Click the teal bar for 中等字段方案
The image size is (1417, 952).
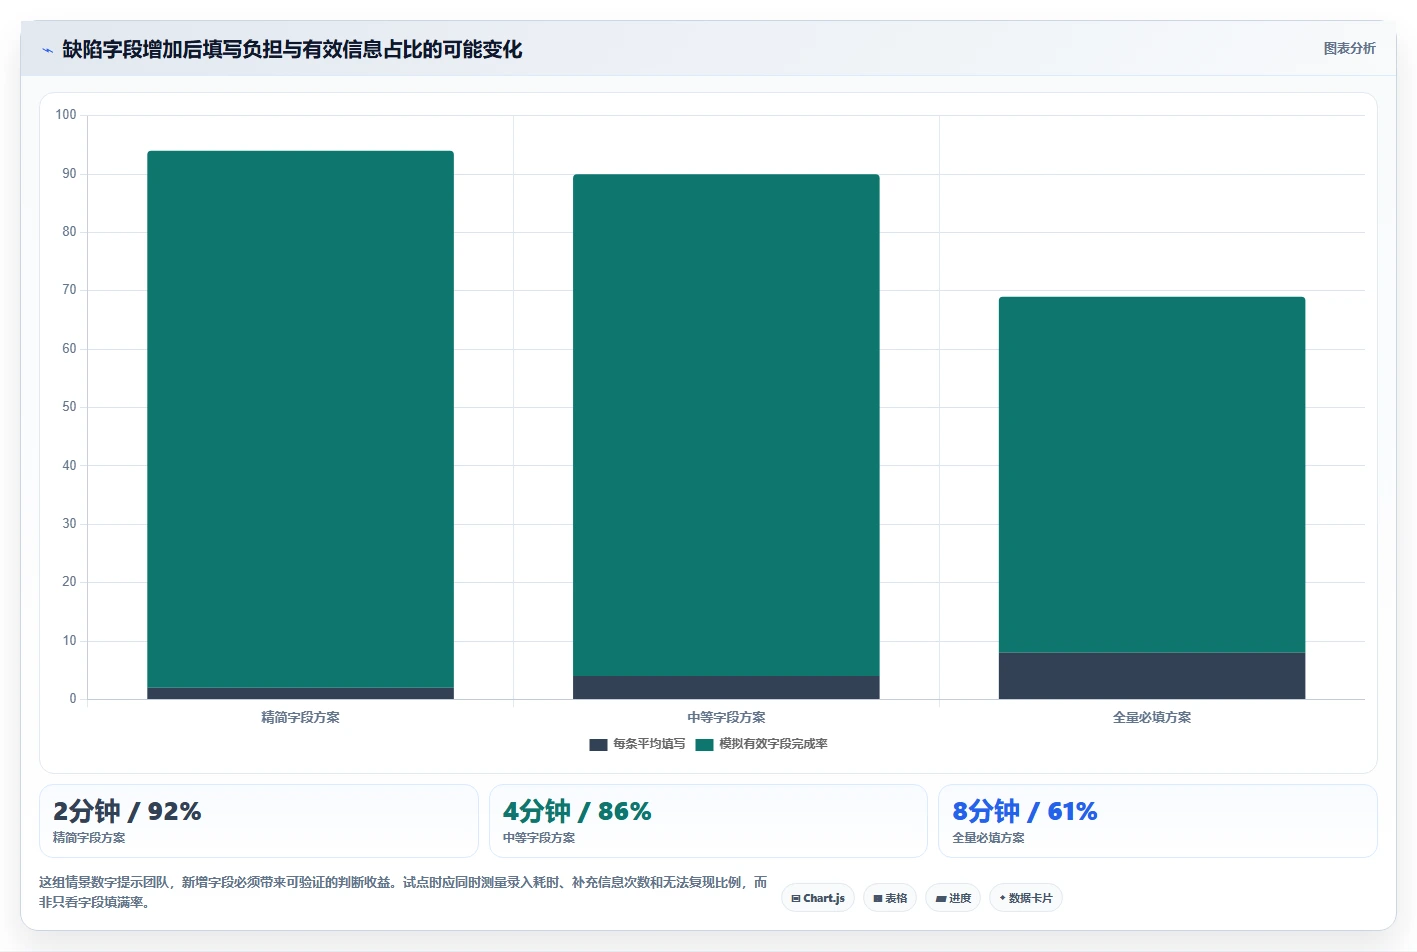726,425
